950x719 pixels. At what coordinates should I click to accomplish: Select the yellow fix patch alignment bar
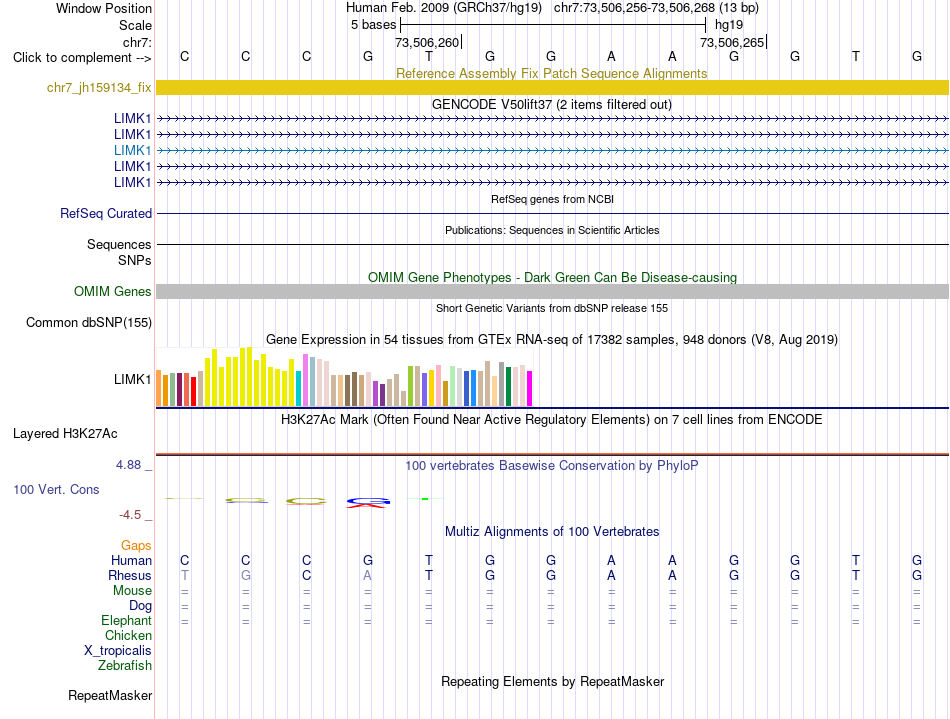coord(552,88)
